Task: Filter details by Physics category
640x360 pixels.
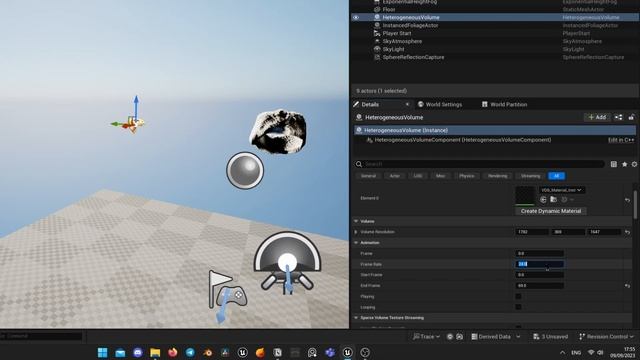Action: [467, 176]
